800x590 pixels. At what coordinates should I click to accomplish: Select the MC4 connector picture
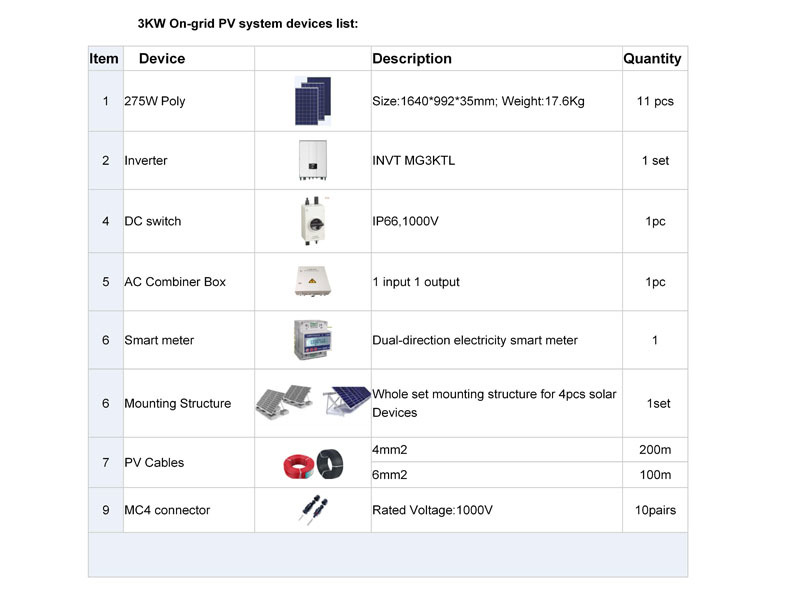pyautogui.click(x=313, y=509)
